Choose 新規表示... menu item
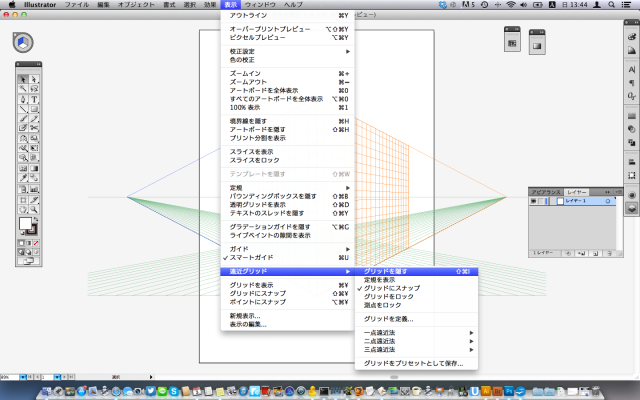This screenshot has width=640, height=400. click(287, 316)
